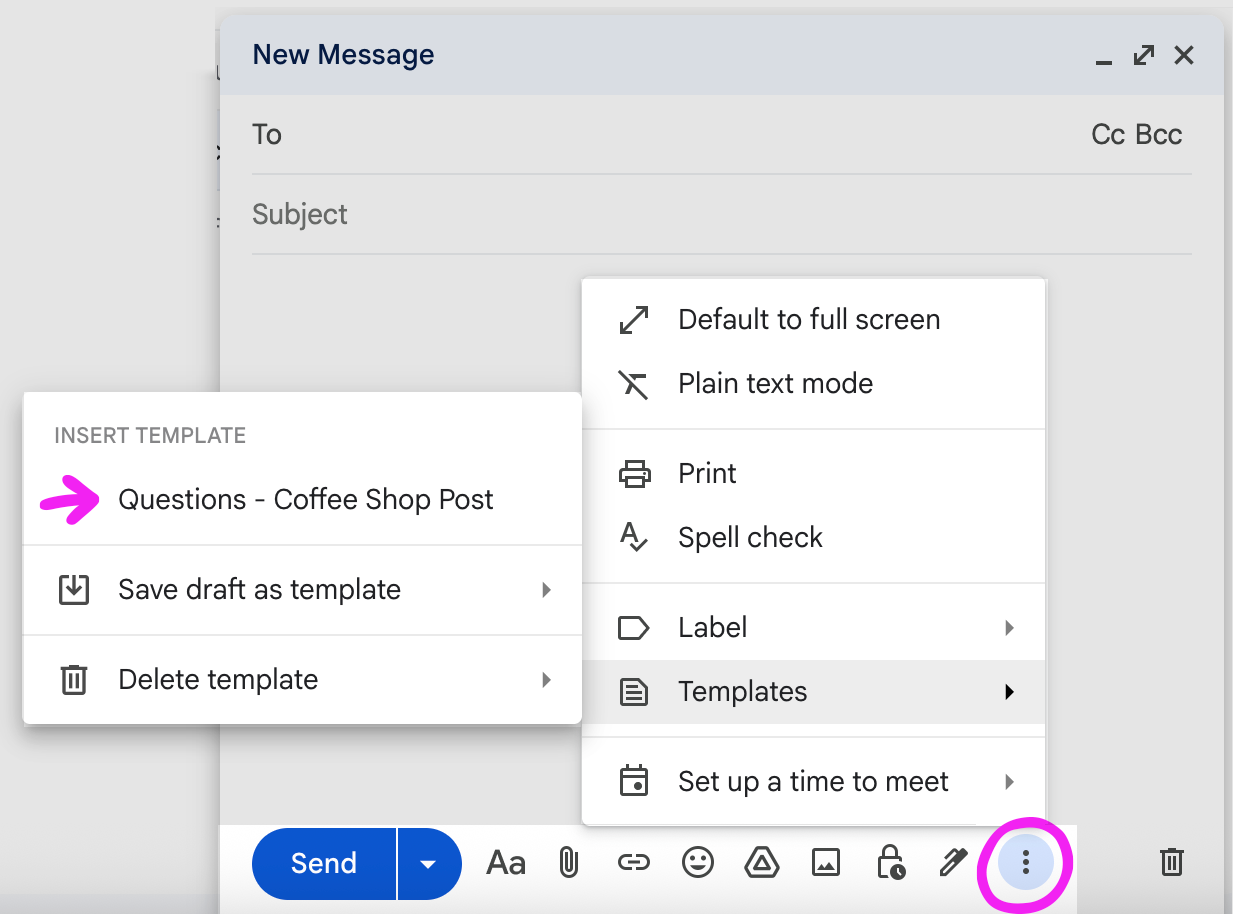The width and height of the screenshot is (1233, 914).
Task: Open the three-dot more options menu
Action: [1025, 862]
